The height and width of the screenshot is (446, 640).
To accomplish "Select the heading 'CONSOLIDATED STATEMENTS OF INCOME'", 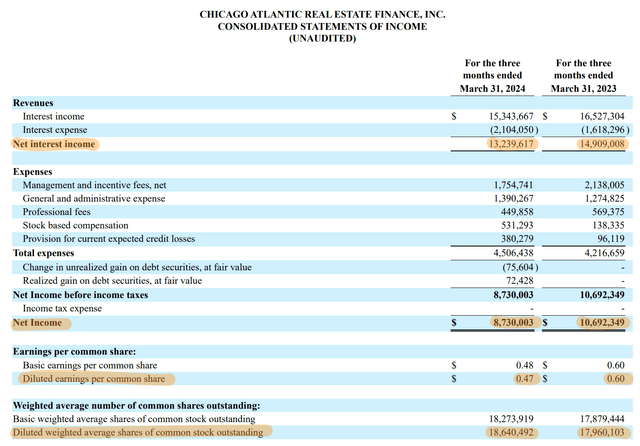I will point(322,27).
